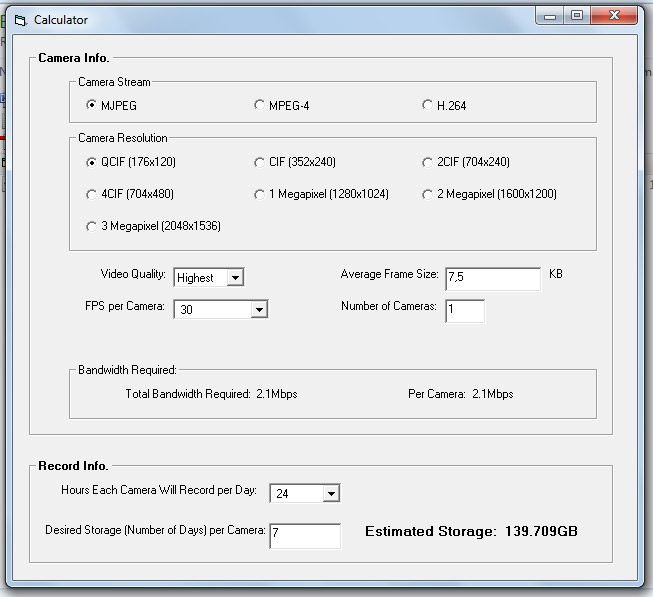Click the Per Camera 2.1Mbps text

[461, 394]
